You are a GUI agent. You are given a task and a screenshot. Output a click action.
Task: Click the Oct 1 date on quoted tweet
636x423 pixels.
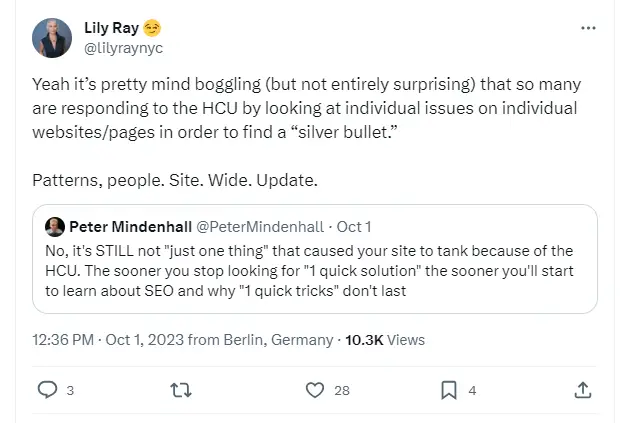(354, 227)
